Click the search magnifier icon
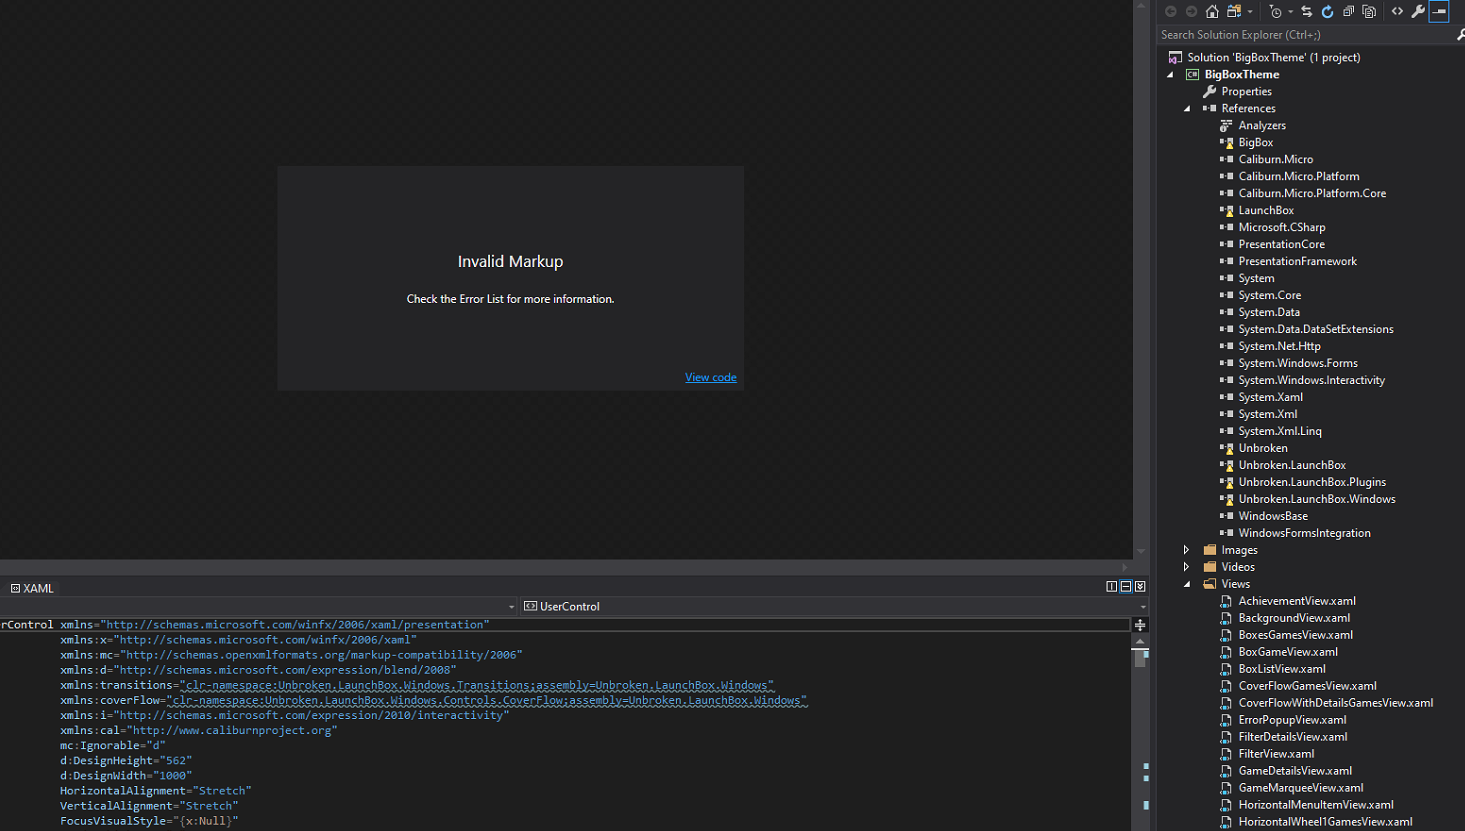The height and width of the screenshot is (831, 1465). pyautogui.click(x=1460, y=34)
